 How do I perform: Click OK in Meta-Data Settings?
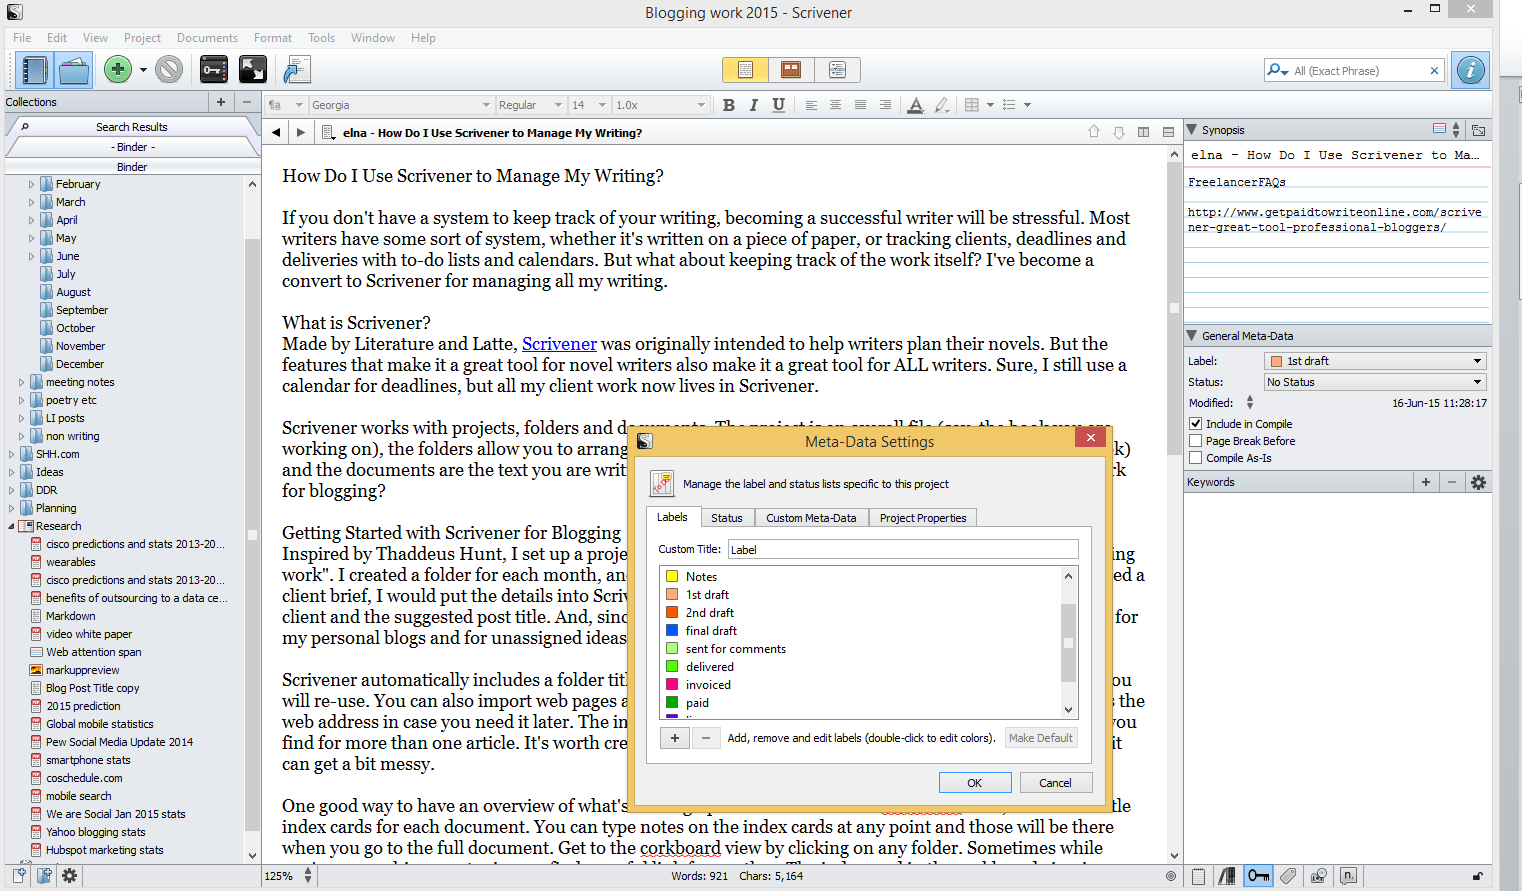(x=975, y=783)
